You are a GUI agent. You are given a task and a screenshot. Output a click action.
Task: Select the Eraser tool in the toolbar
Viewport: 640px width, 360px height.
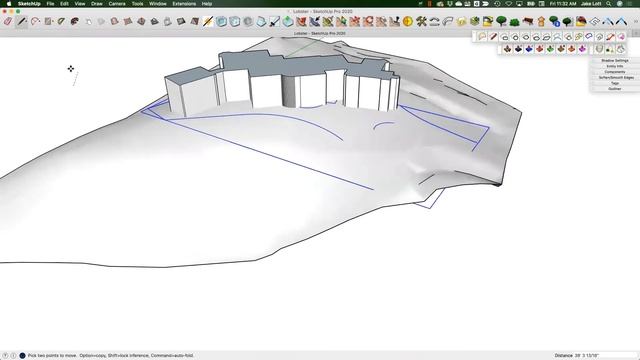click(x=8, y=21)
